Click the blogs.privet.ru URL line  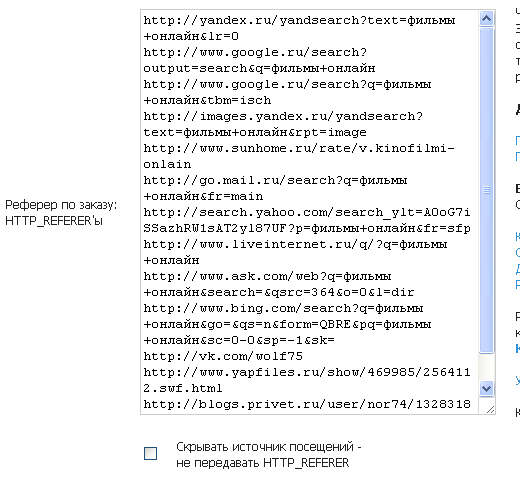tap(307, 405)
